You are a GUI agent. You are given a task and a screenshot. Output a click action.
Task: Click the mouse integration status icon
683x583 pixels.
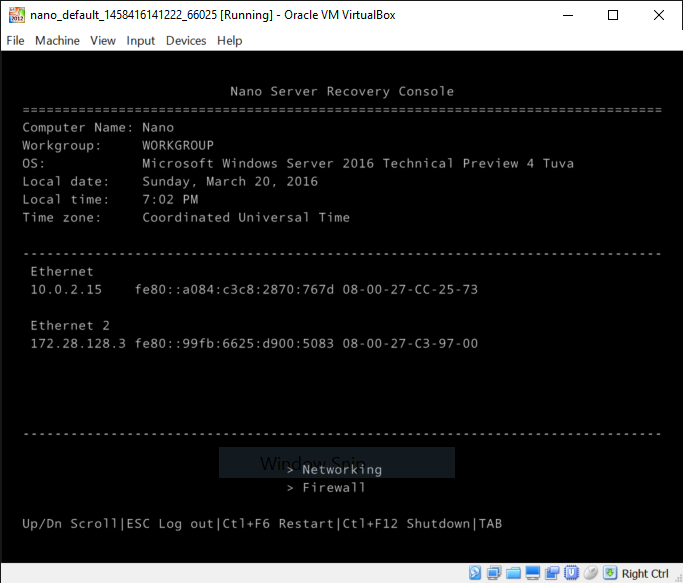tap(591, 573)
